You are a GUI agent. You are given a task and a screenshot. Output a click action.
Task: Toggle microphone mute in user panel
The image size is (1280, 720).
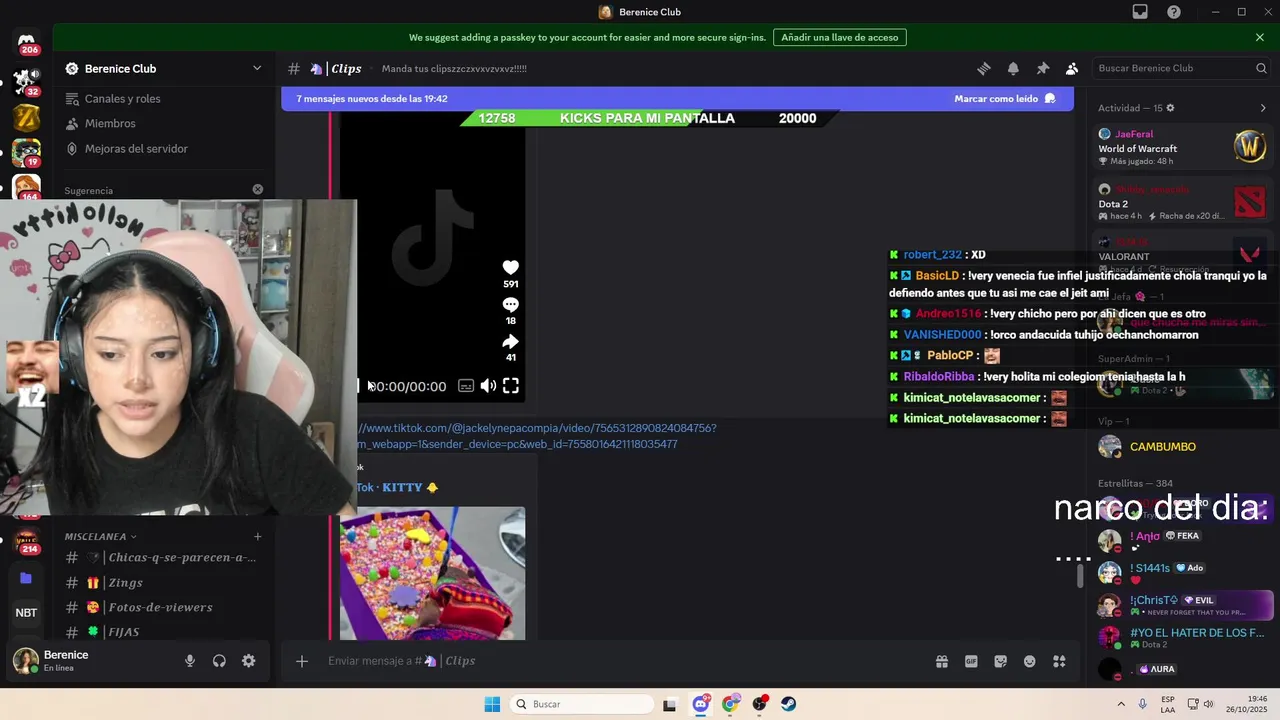(190, 661)
